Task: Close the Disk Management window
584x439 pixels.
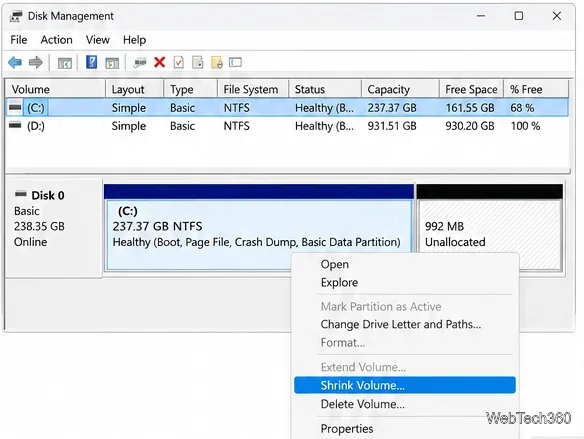Action: [556, 16]
